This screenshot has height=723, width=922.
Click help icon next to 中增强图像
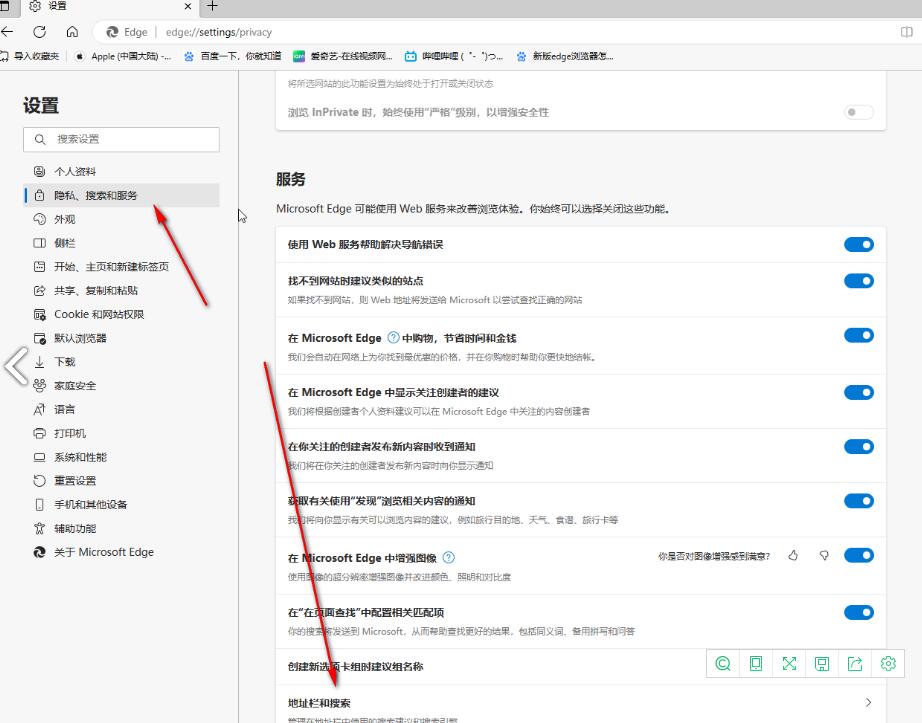(449, 557)
